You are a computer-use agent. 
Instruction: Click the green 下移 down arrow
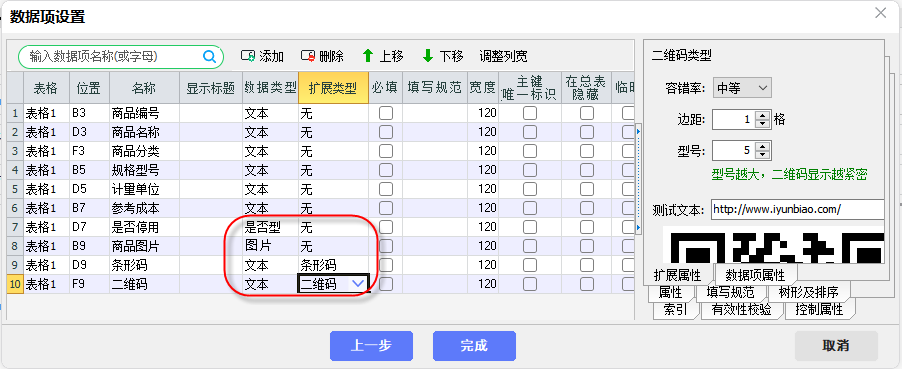click(428, 56)
